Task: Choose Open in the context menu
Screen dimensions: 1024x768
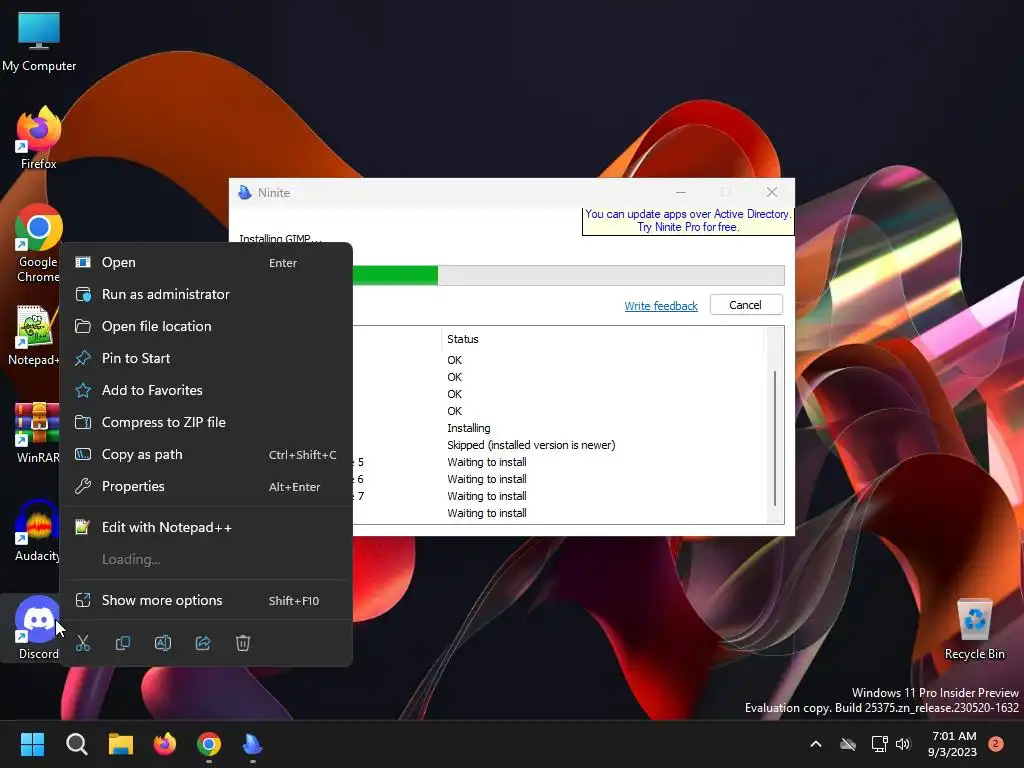Action: point(206,263)
